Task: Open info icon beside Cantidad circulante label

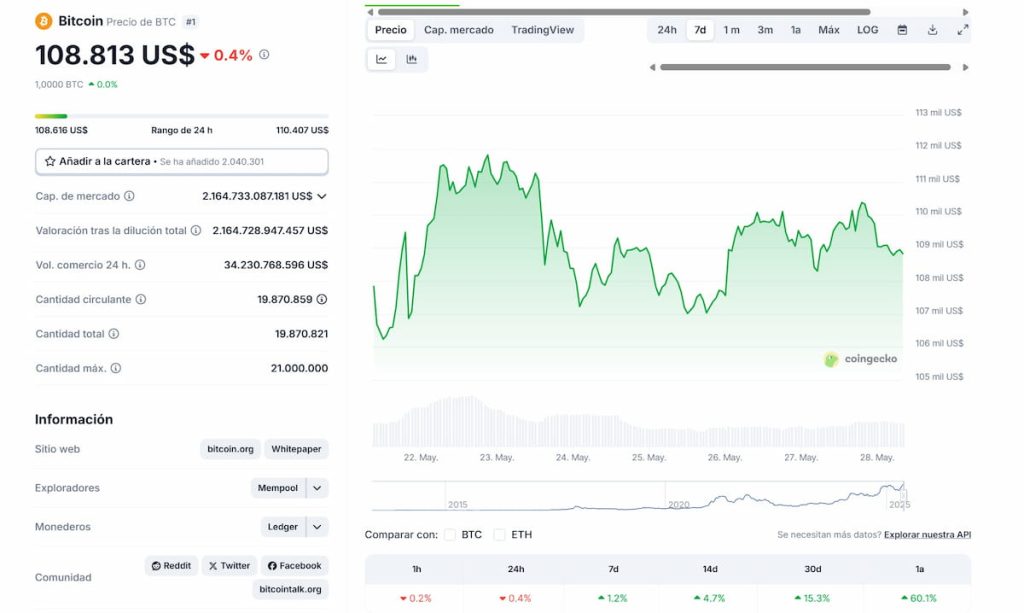Action: click(140, 299)
